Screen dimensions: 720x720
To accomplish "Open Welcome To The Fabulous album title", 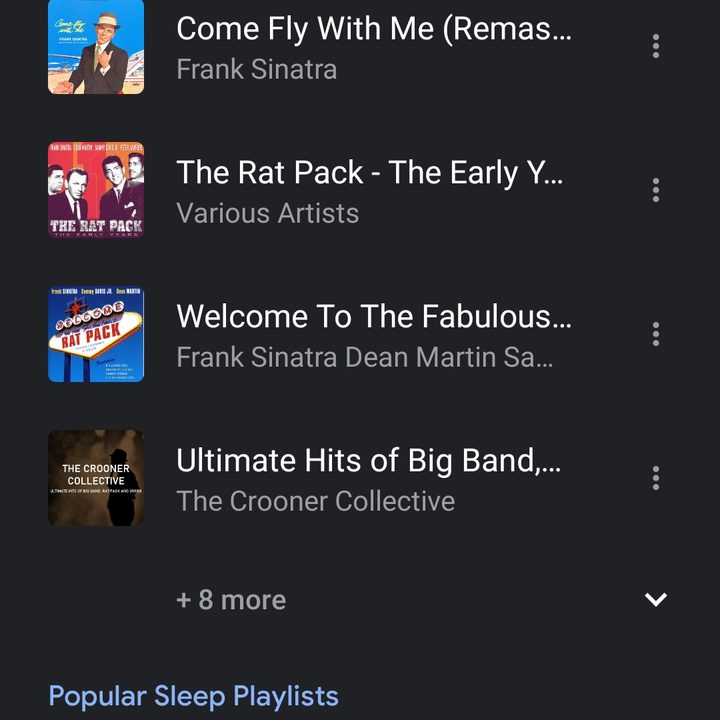I will tap(374, 317).
